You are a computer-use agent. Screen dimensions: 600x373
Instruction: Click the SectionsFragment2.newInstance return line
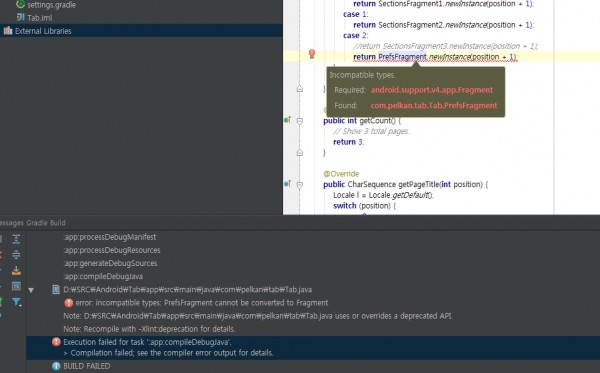pos(443,25)
